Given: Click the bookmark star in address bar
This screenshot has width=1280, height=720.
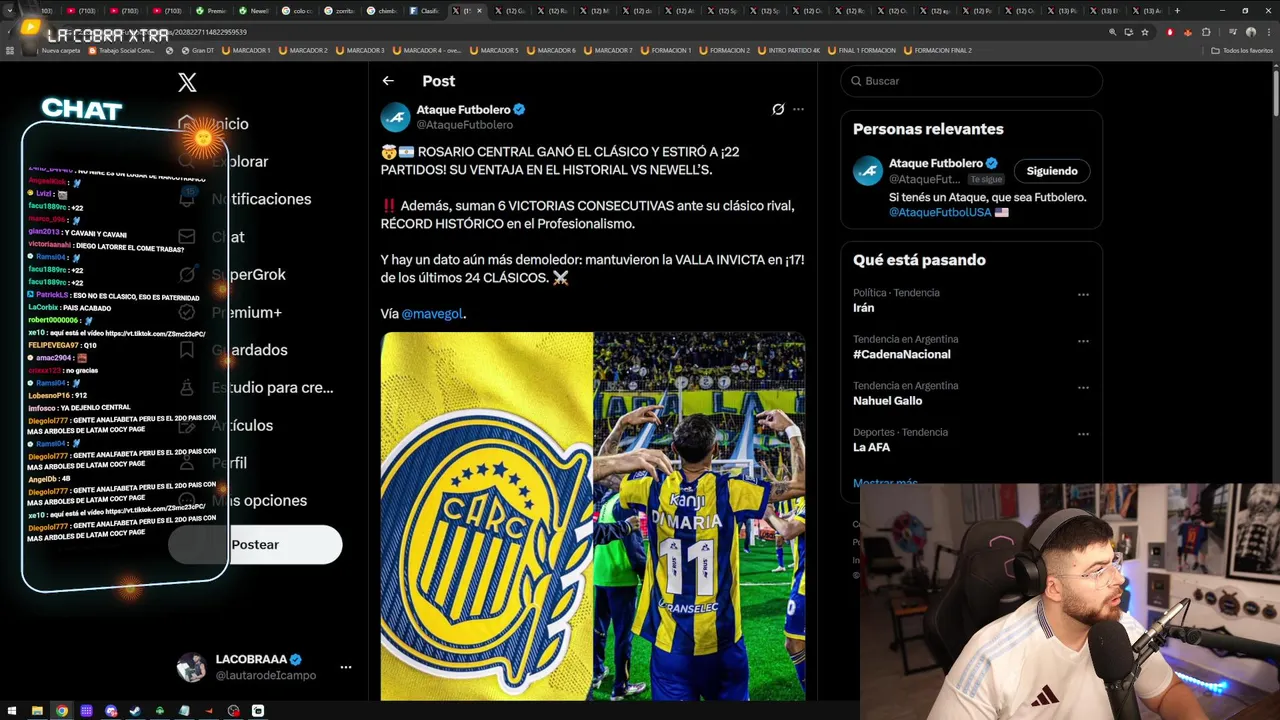Looking at the screenshot, I should pos(1145,32).
